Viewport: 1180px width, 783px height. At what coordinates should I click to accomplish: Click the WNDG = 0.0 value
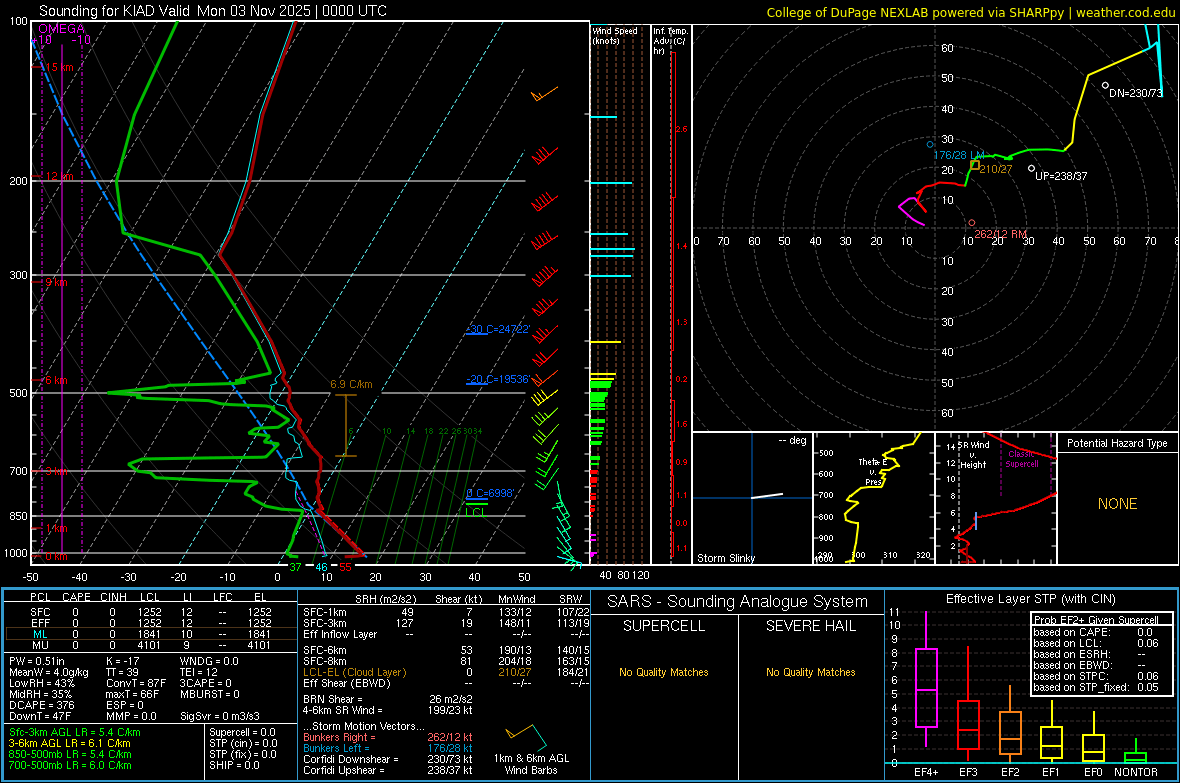(x=209, y=661)
